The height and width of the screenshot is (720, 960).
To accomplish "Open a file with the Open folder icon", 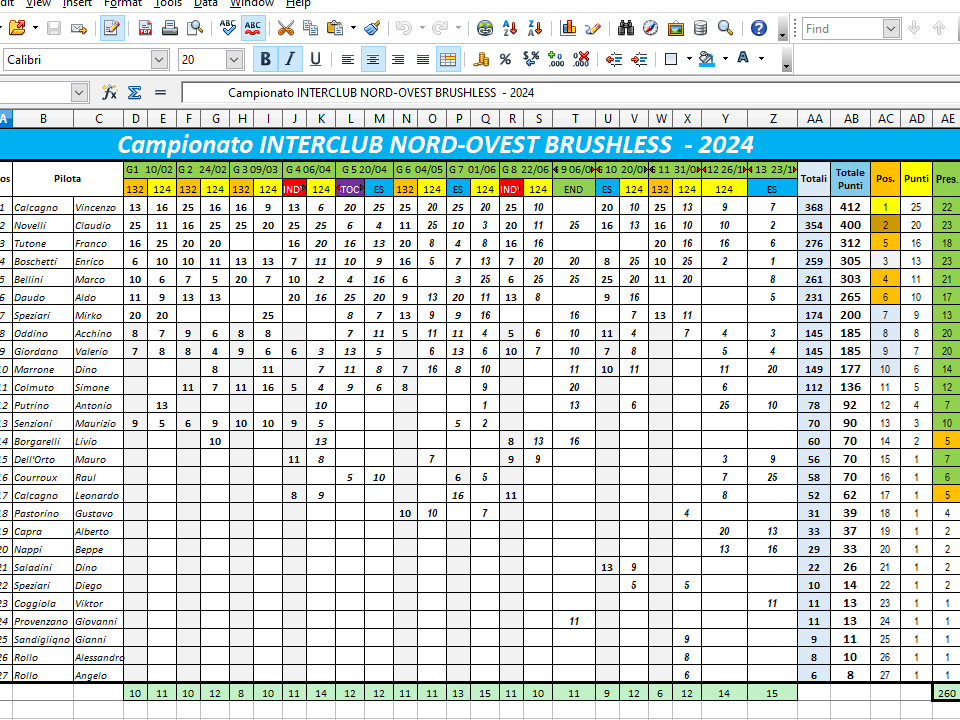I will (17, 28).
